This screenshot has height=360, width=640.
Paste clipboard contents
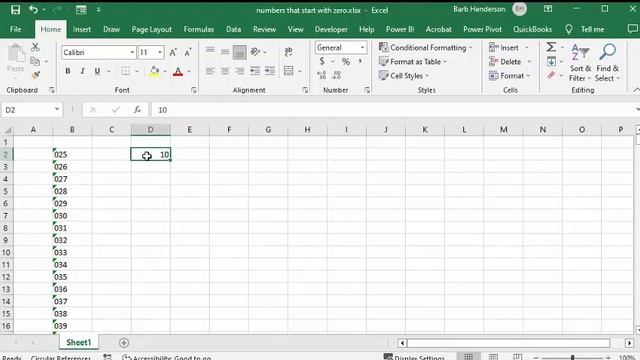coord(16,58)
